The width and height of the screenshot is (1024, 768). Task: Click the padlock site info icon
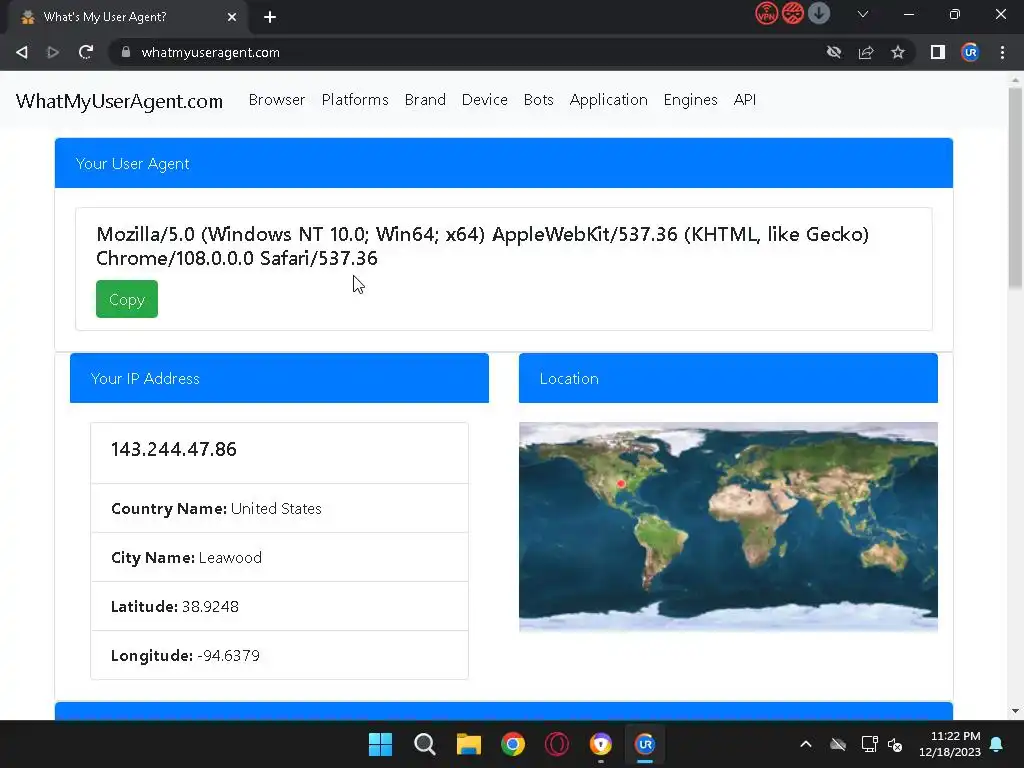point(126,52)
